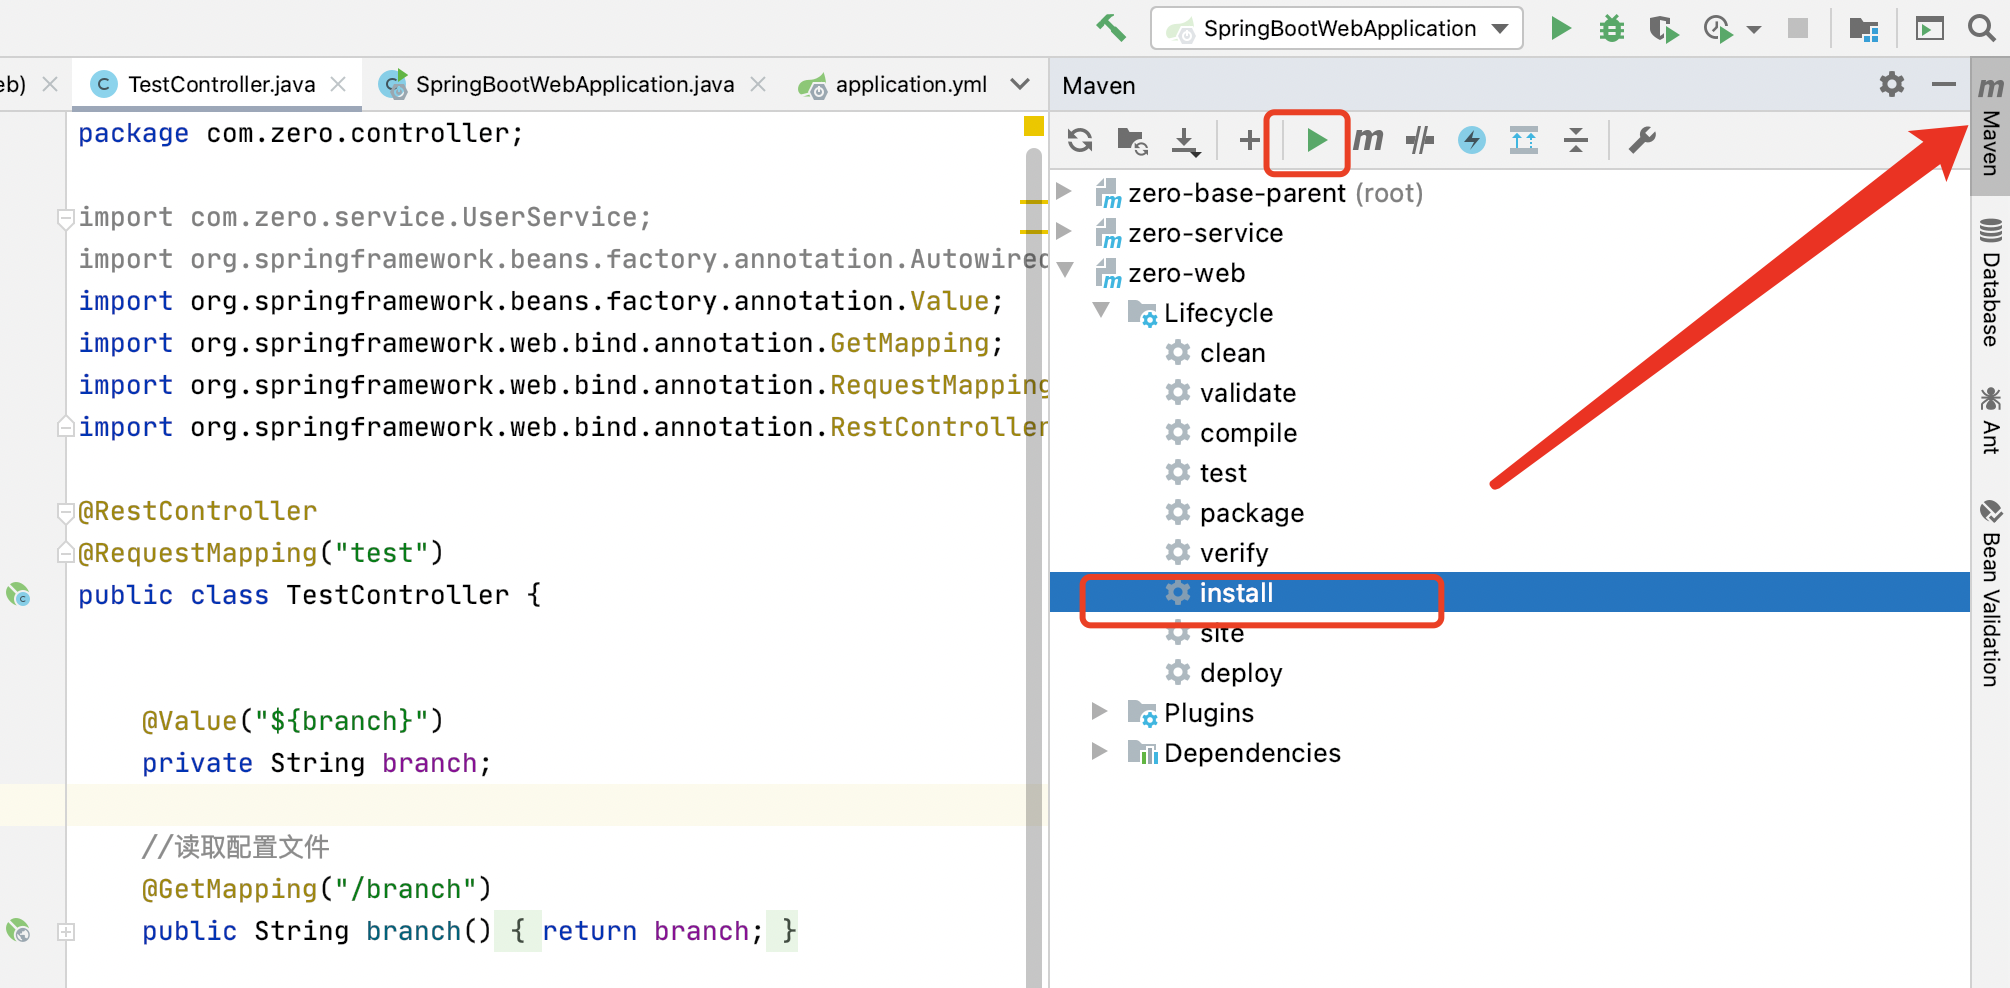Open Maven settings wrench icon

(1642, 140)
